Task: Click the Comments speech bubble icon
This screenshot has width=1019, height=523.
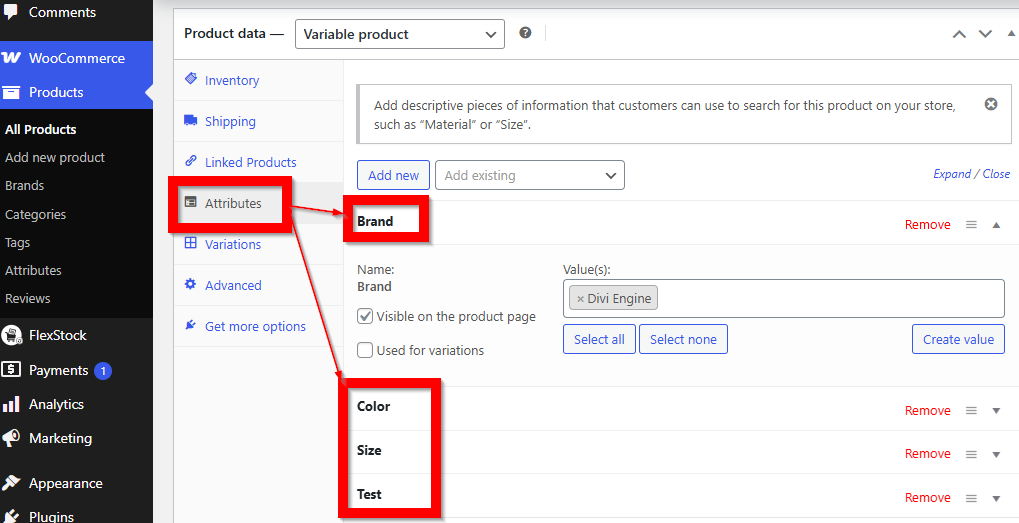Action: (11, 12)
